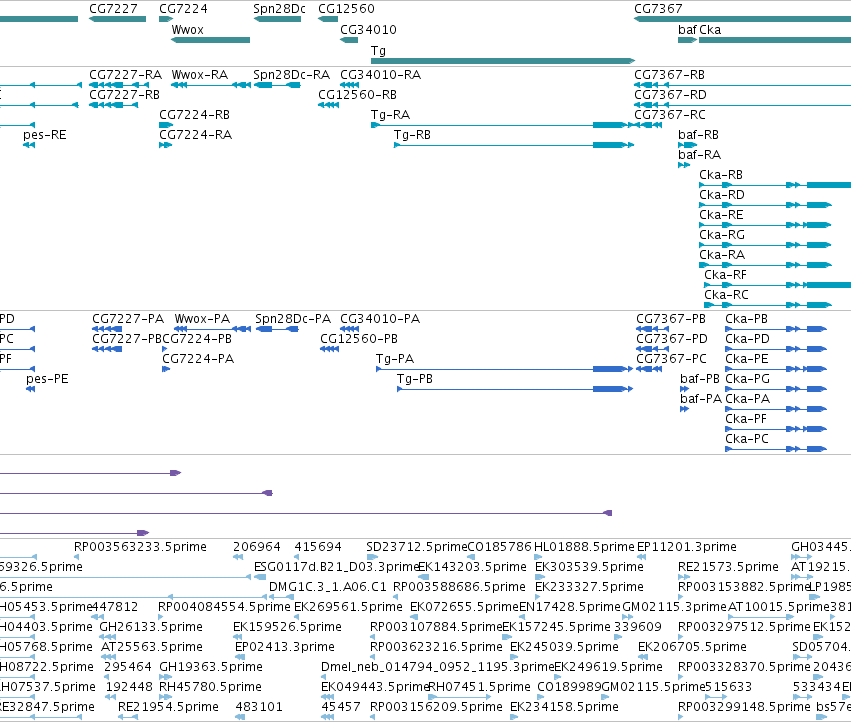Click the SD23712.5prime EST label
The image size is (851, 722).
[416, 547]
